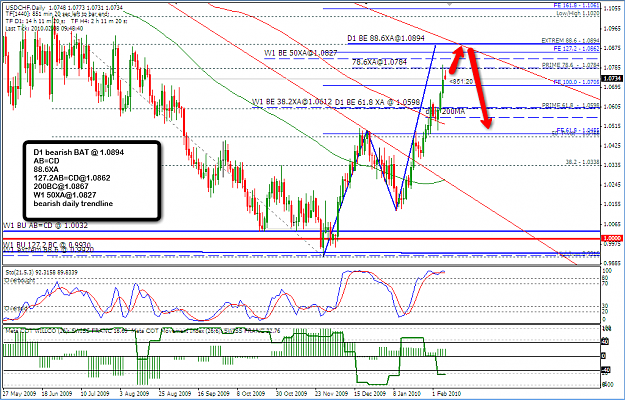
Task: Click the USDCHF,Daily chart title text
Action: (24, 8)
